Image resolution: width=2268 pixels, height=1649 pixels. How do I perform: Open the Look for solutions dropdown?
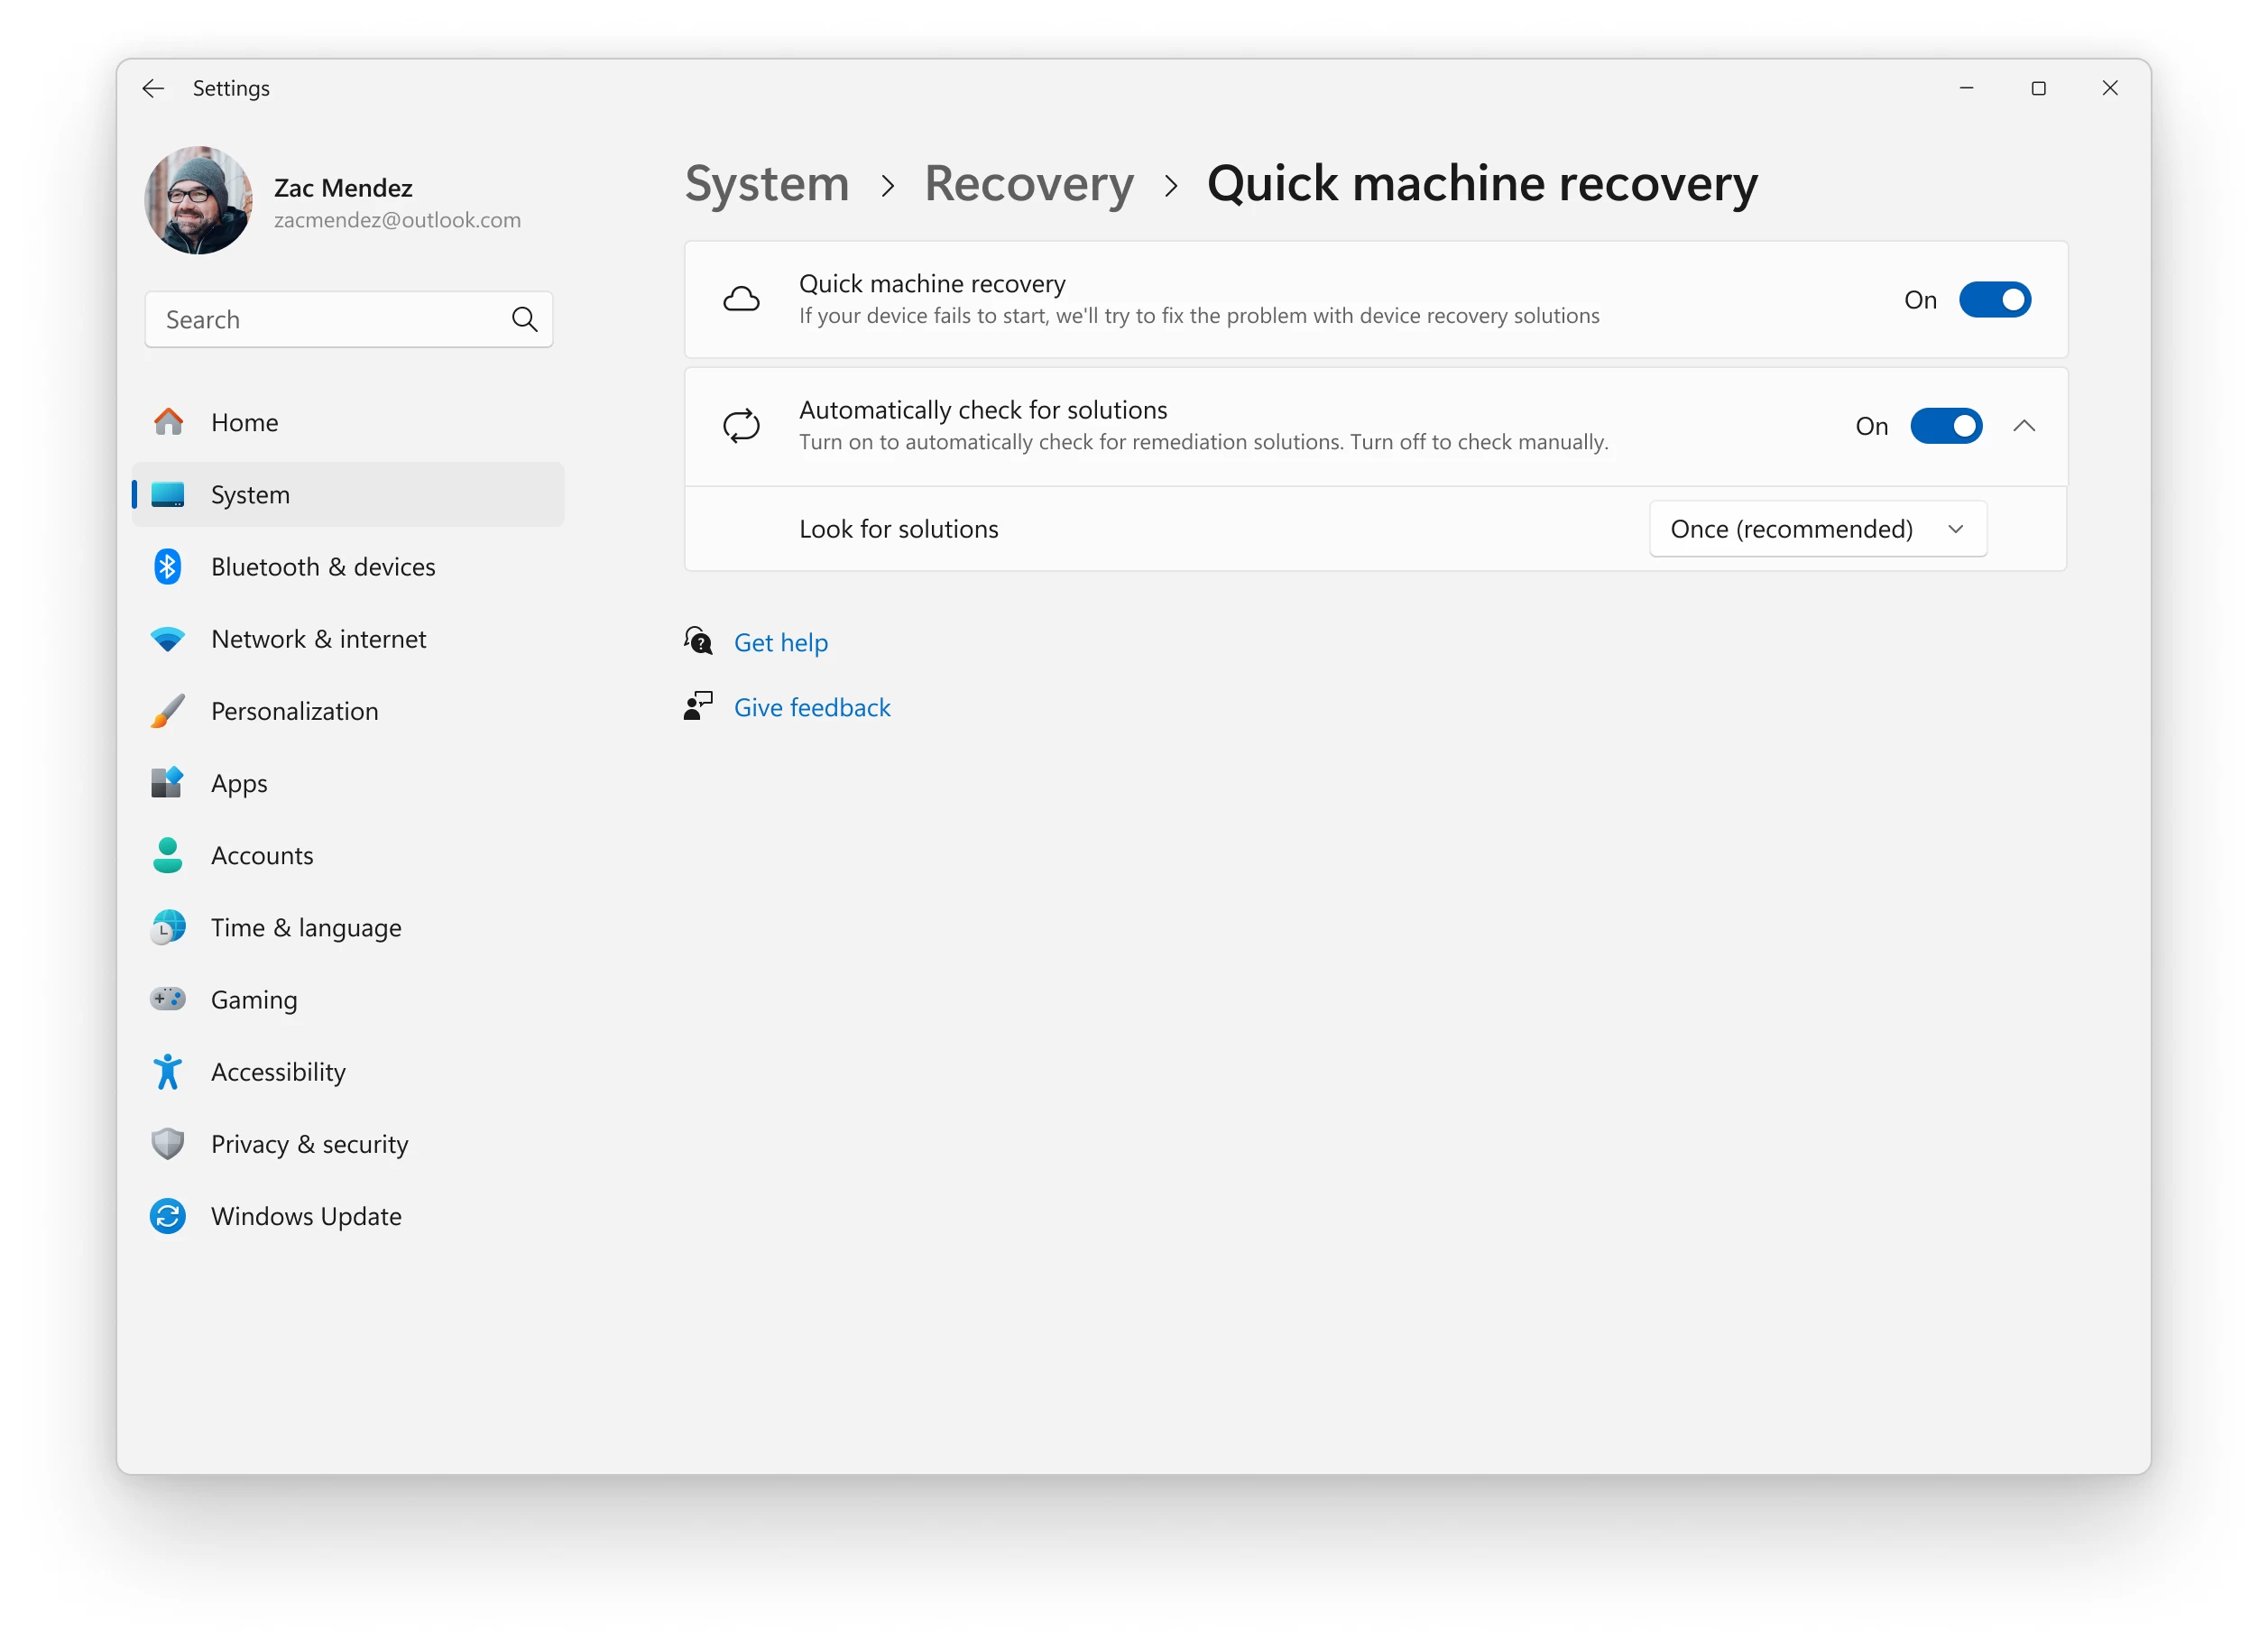1817,528
